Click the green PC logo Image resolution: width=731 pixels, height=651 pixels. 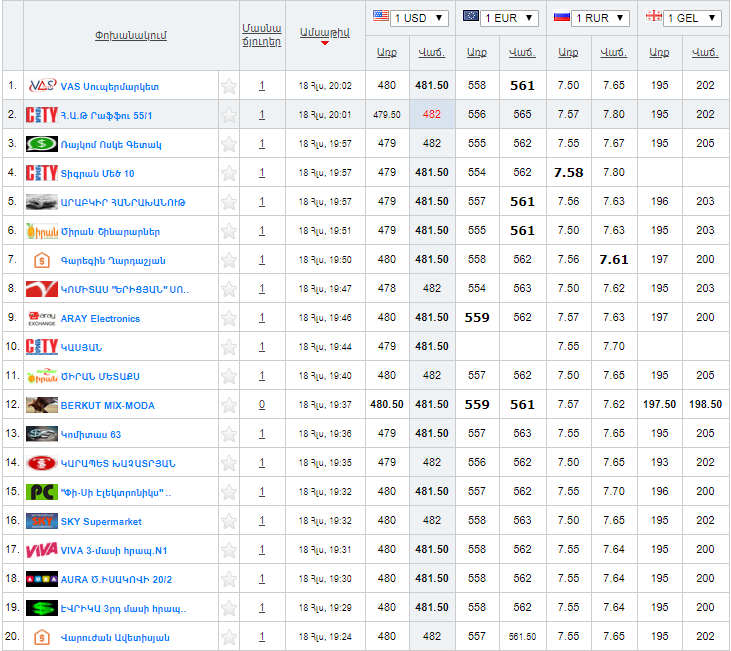42,492
